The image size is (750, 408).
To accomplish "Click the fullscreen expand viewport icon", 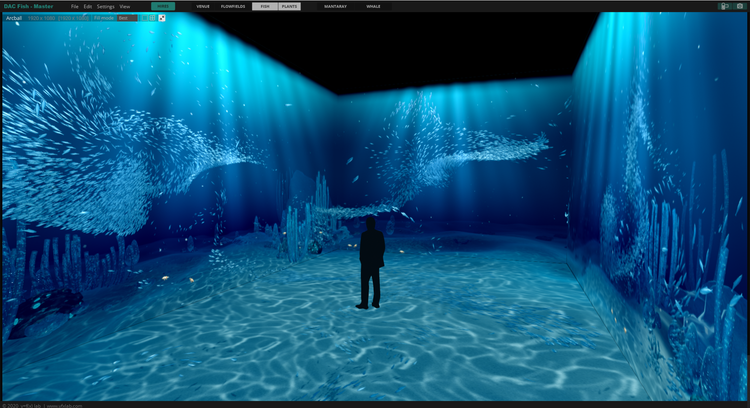I will pos(162,18).
